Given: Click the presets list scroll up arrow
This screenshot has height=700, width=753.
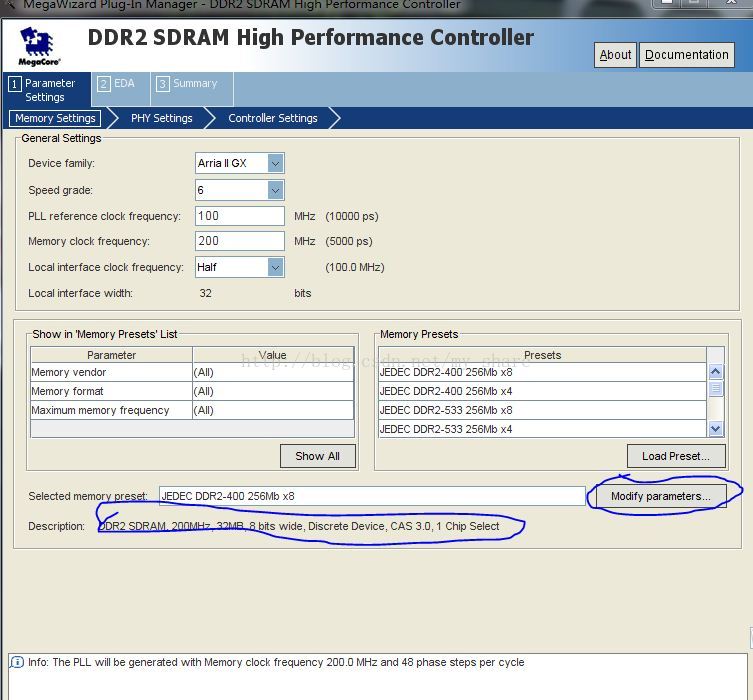Looking at the screenshot, I should click(x=716, y=372).
